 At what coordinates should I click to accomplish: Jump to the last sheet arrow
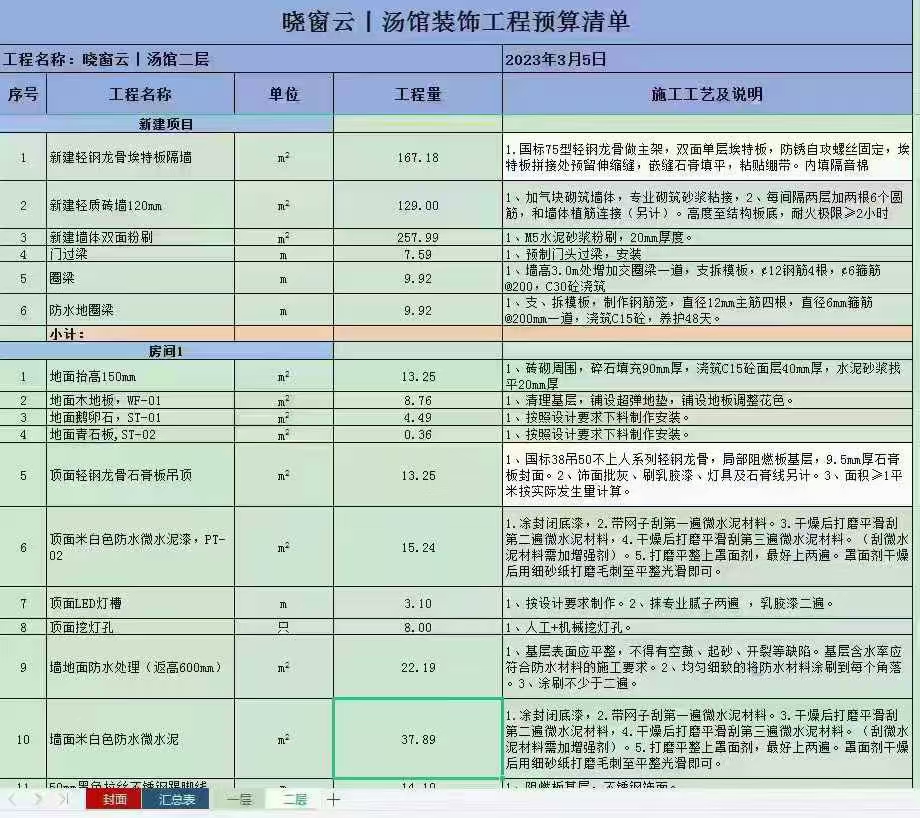63,799
